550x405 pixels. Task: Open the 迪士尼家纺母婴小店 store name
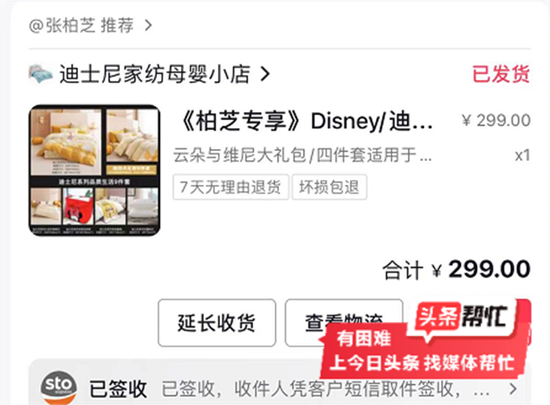tap(155, 74)
